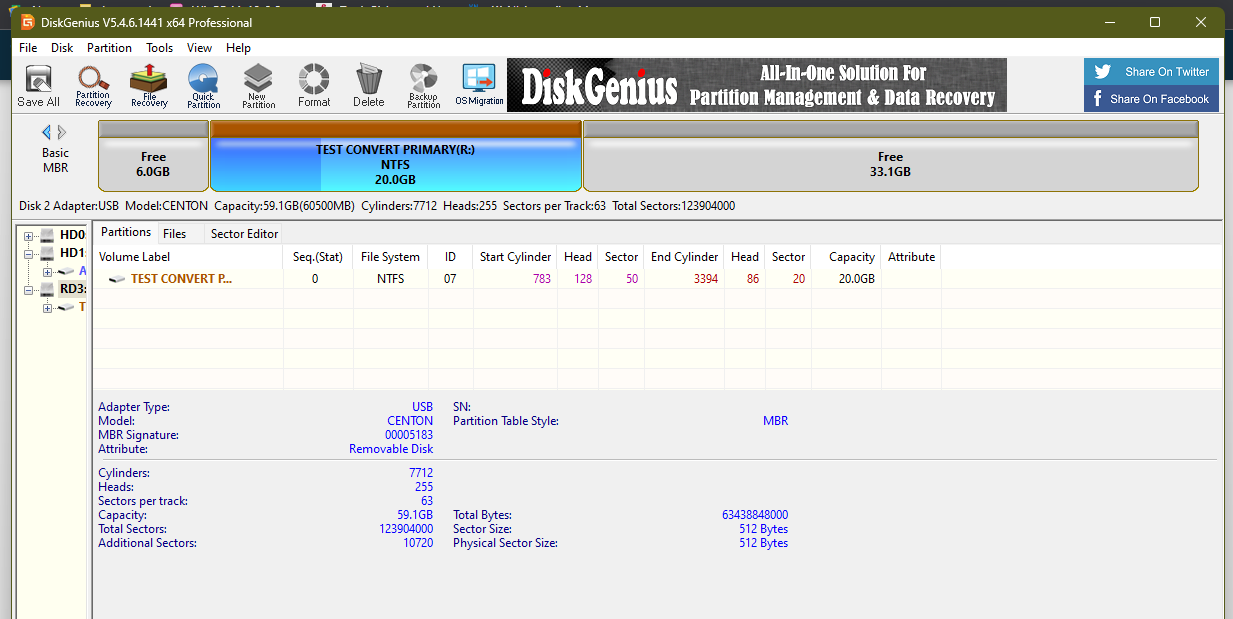The width and height of the screenshot is (1233, 619).
Task: Click the Attribute column header
Action: [911, 257]
